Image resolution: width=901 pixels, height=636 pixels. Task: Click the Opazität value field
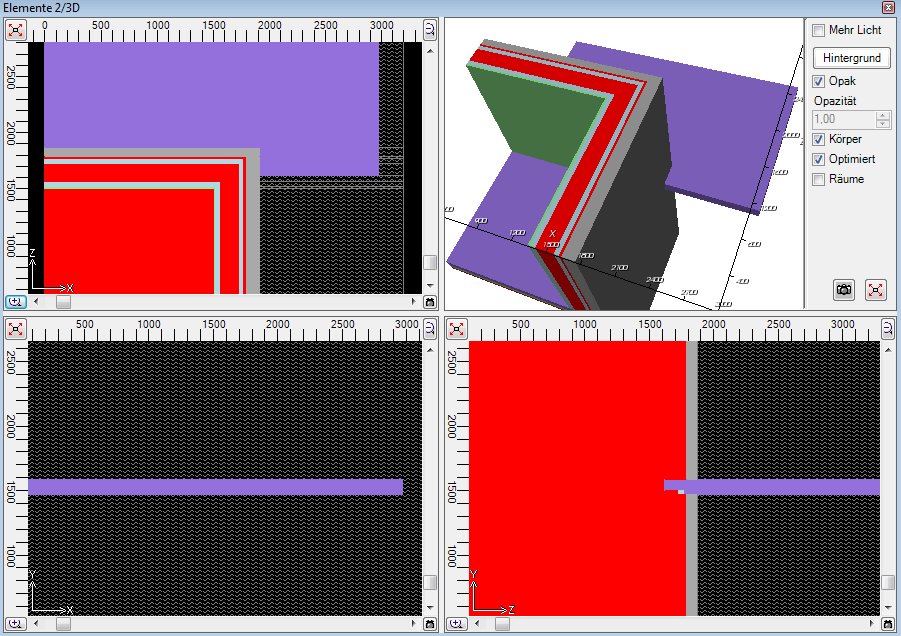coord(843,119)
